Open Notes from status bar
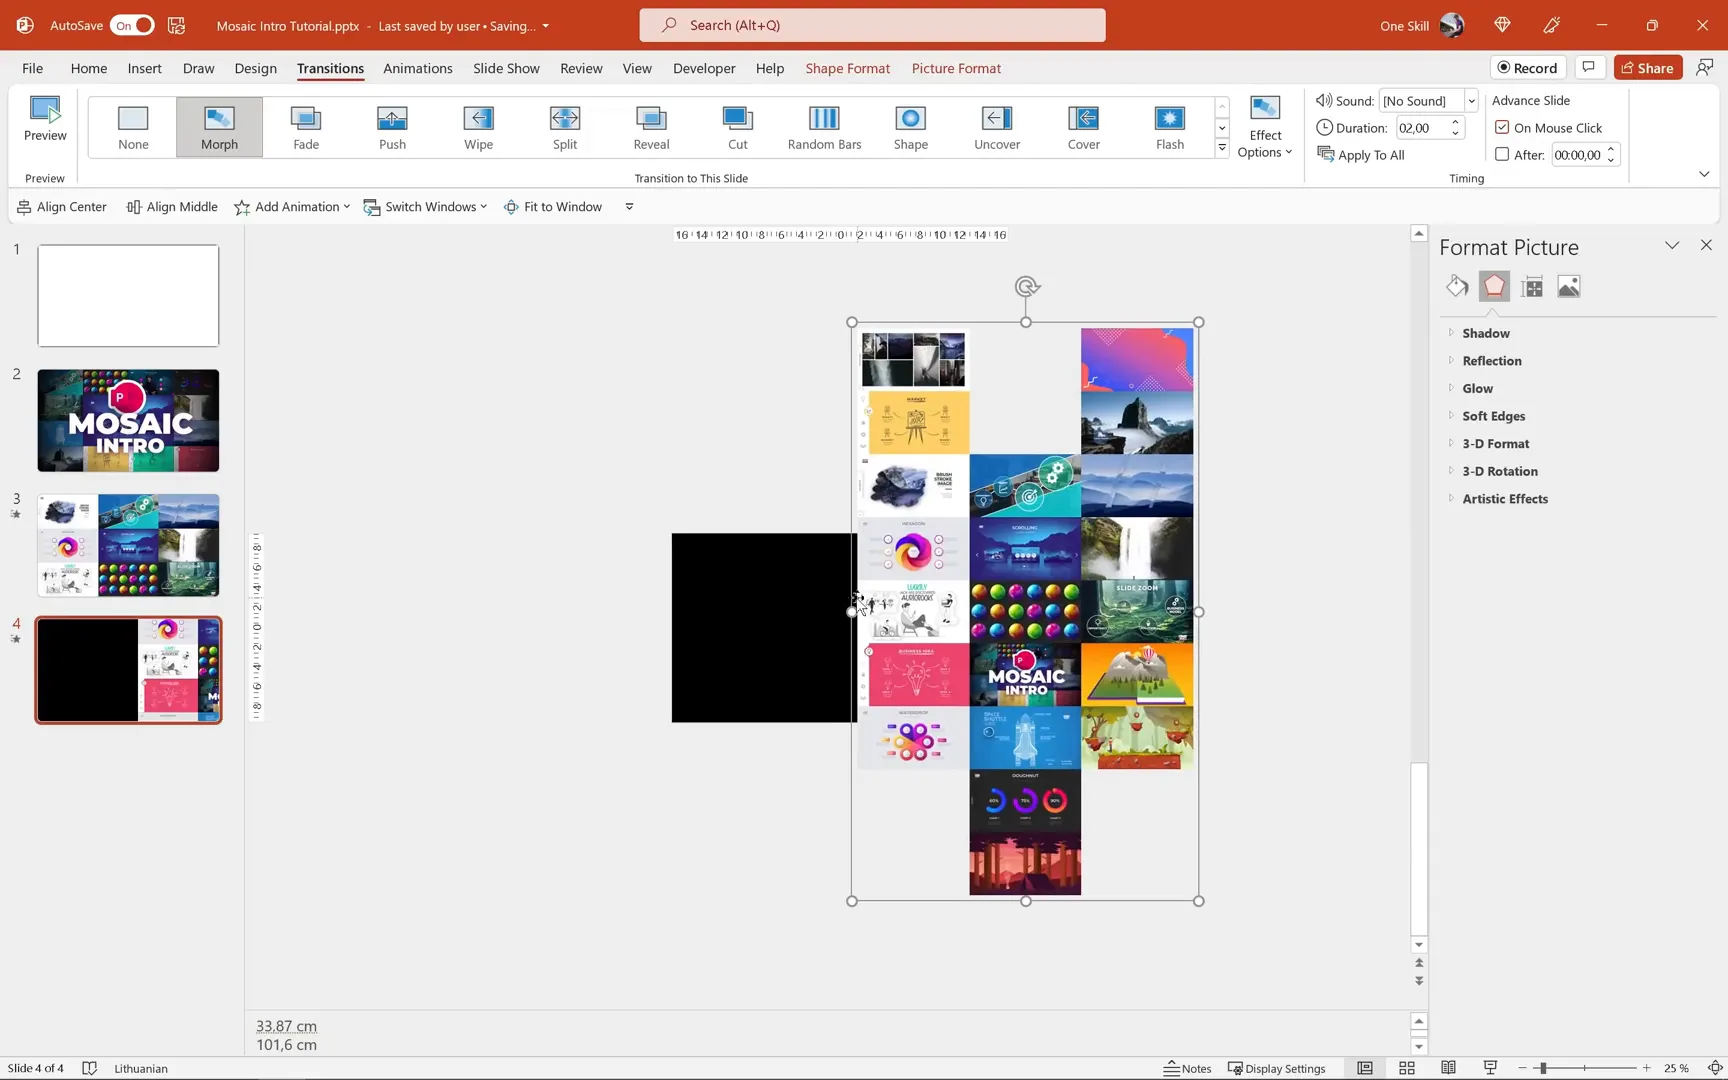The image size is (1728, 1080). 1188,1068
